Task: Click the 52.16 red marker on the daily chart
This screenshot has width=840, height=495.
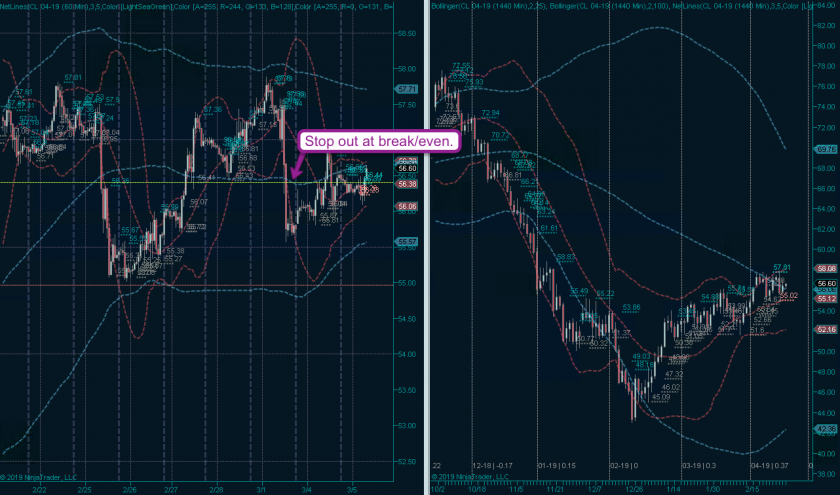Action: (826, 329)
